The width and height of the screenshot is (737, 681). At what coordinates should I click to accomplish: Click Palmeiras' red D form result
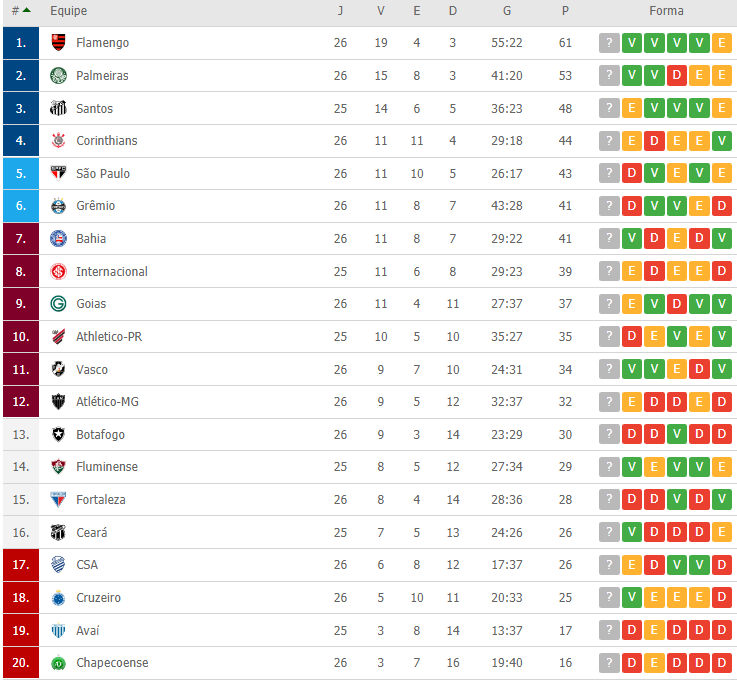pyautogui.click(x=677, y=75)
